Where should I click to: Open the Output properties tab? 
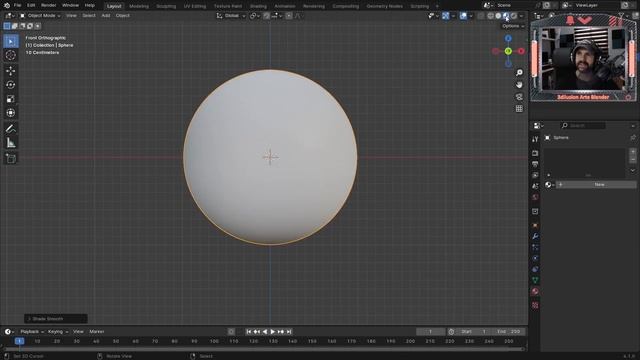pos(535,164)
